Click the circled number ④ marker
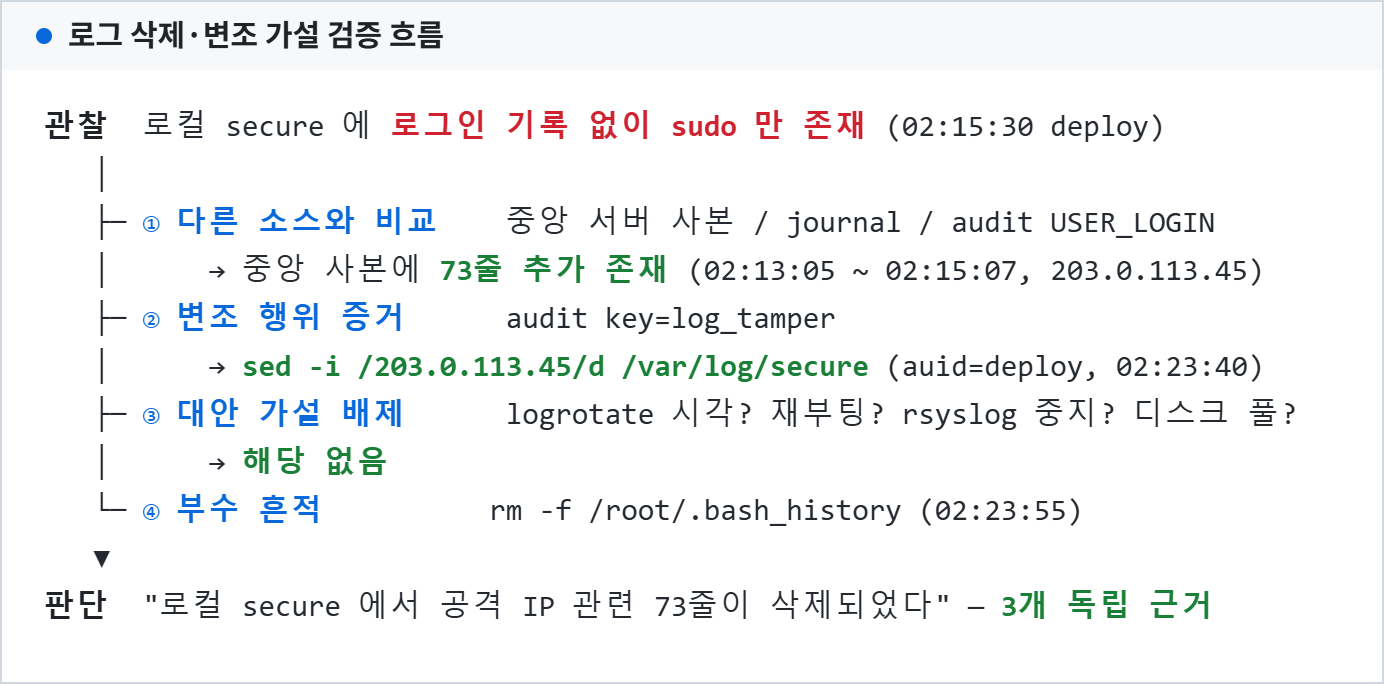The image size is (1384, 684). tap(151, 511)
